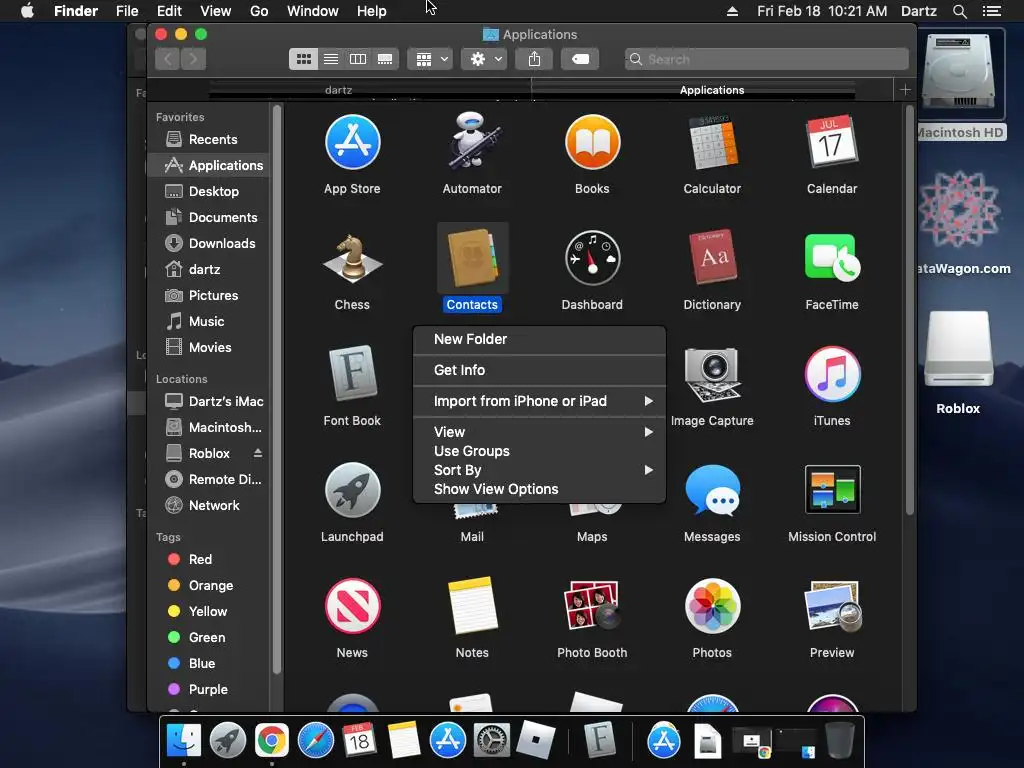Switch Finder to list view
This screenshot has width=1024, height=768.
point(331,59)
